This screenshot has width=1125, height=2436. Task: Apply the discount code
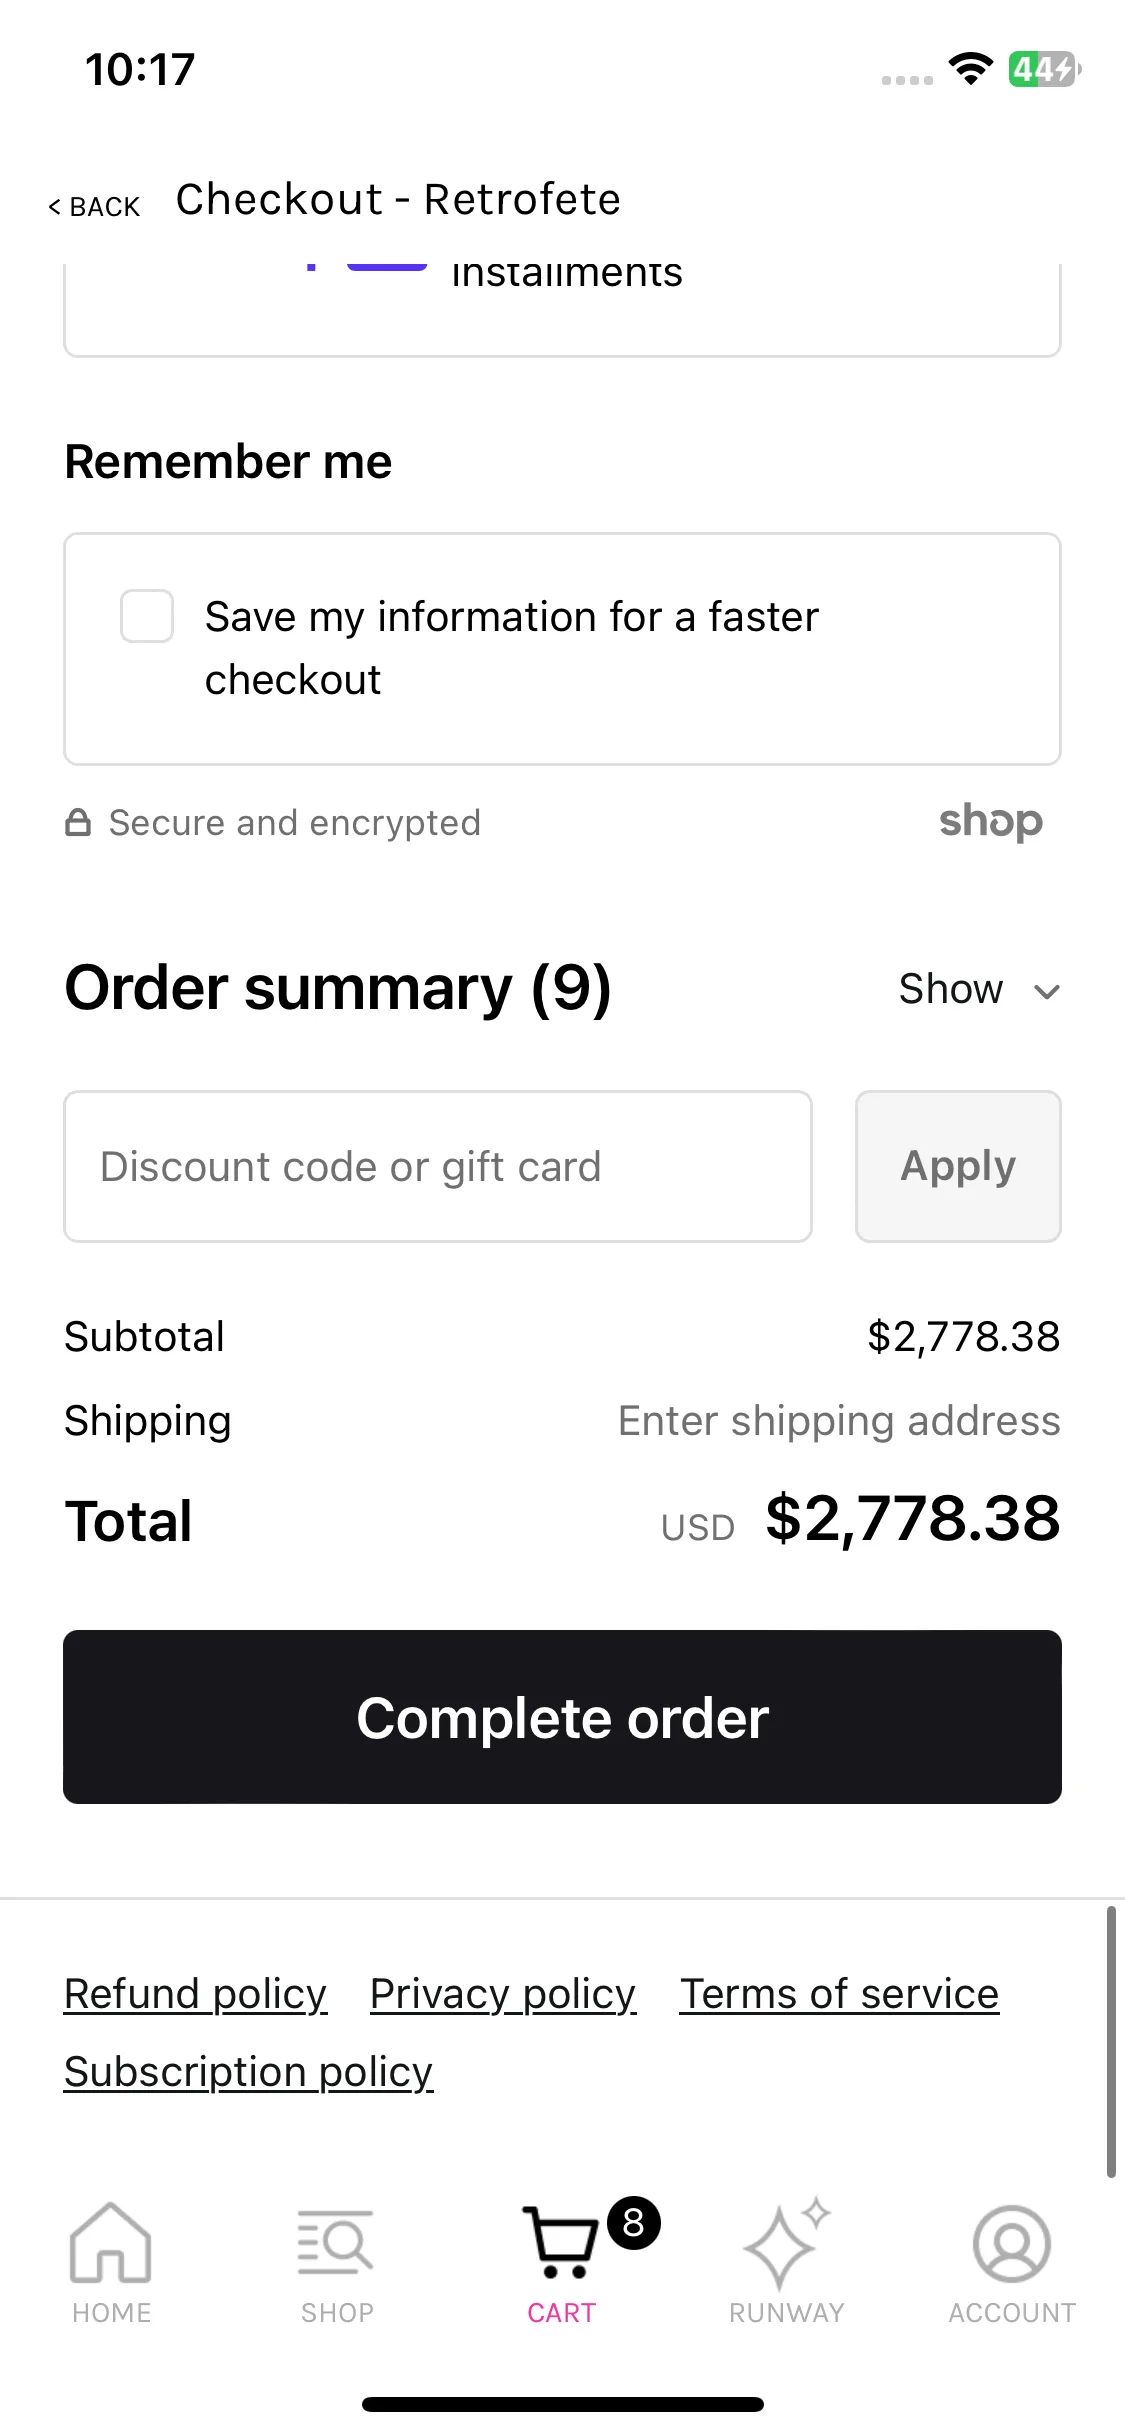tap(958, 1166)
